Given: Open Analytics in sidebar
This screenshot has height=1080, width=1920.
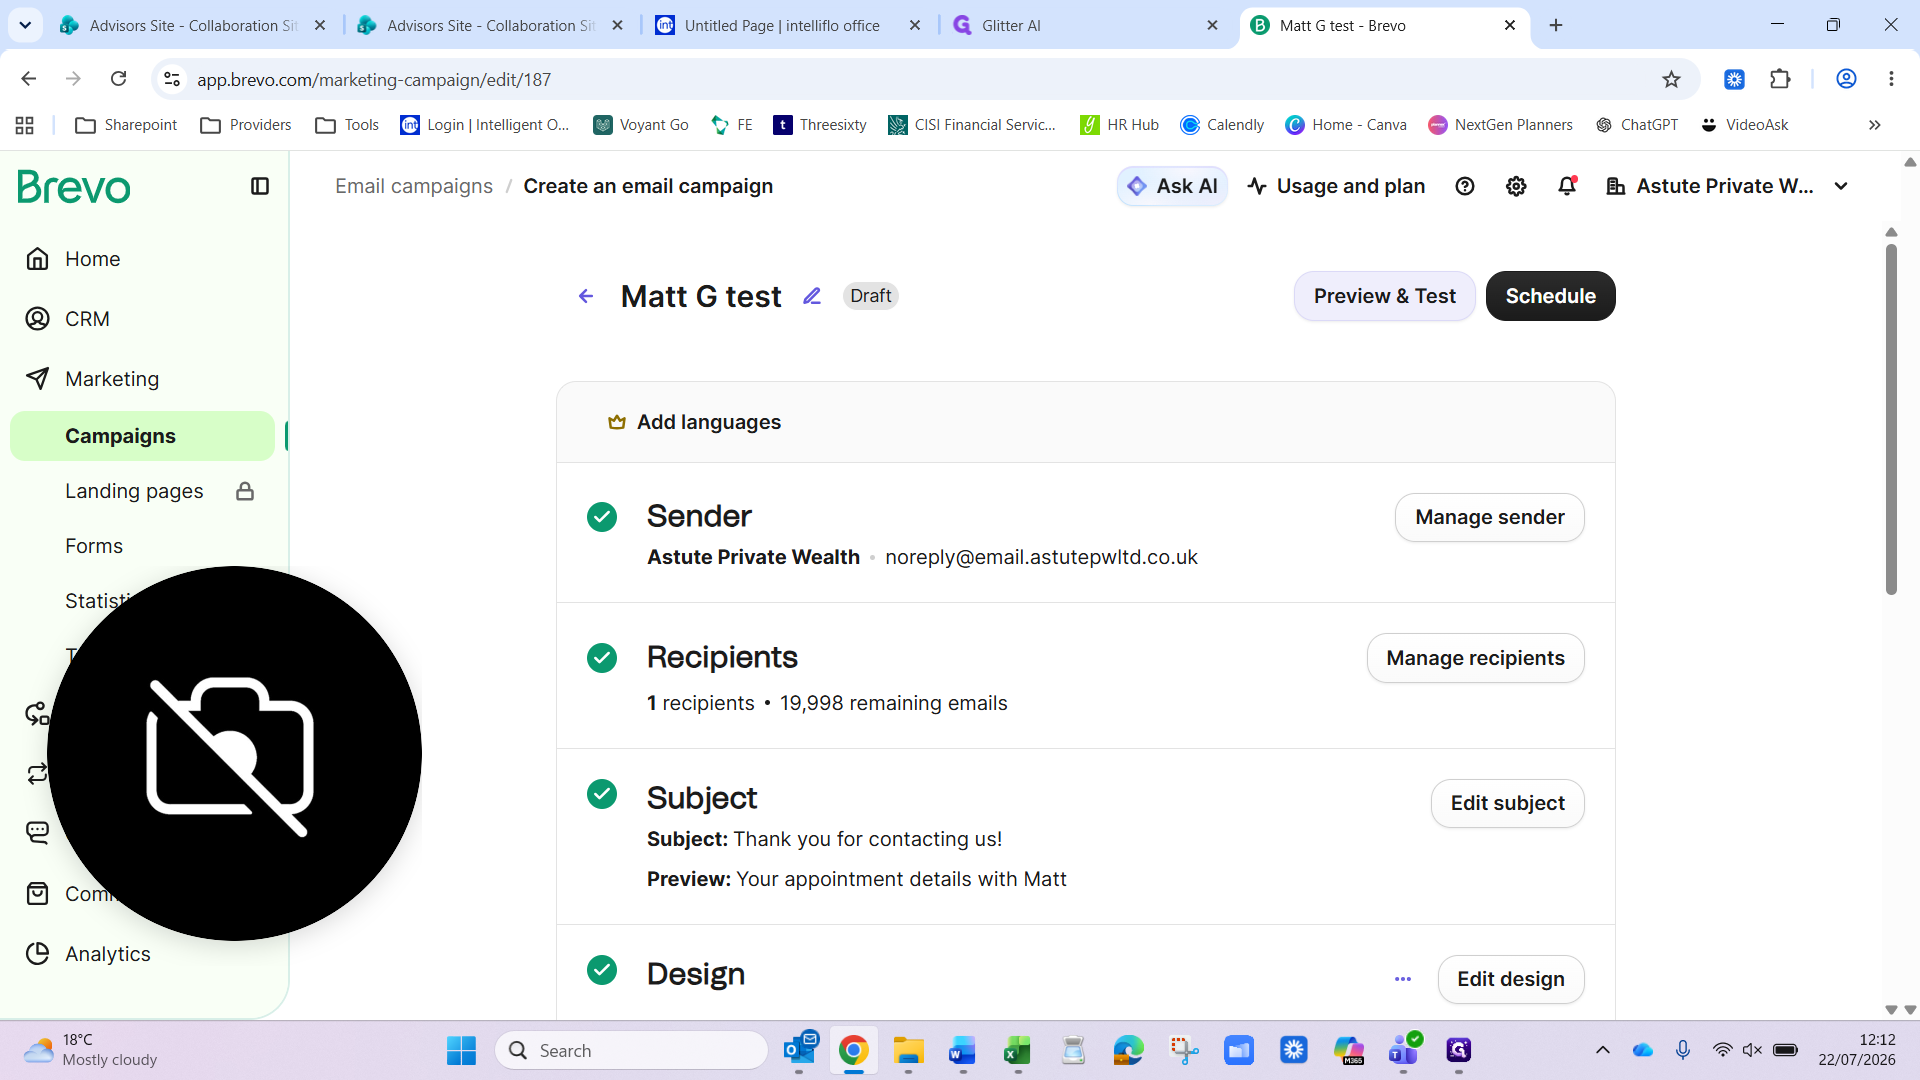Looking at the screenshot, I should tap(107, 954).
